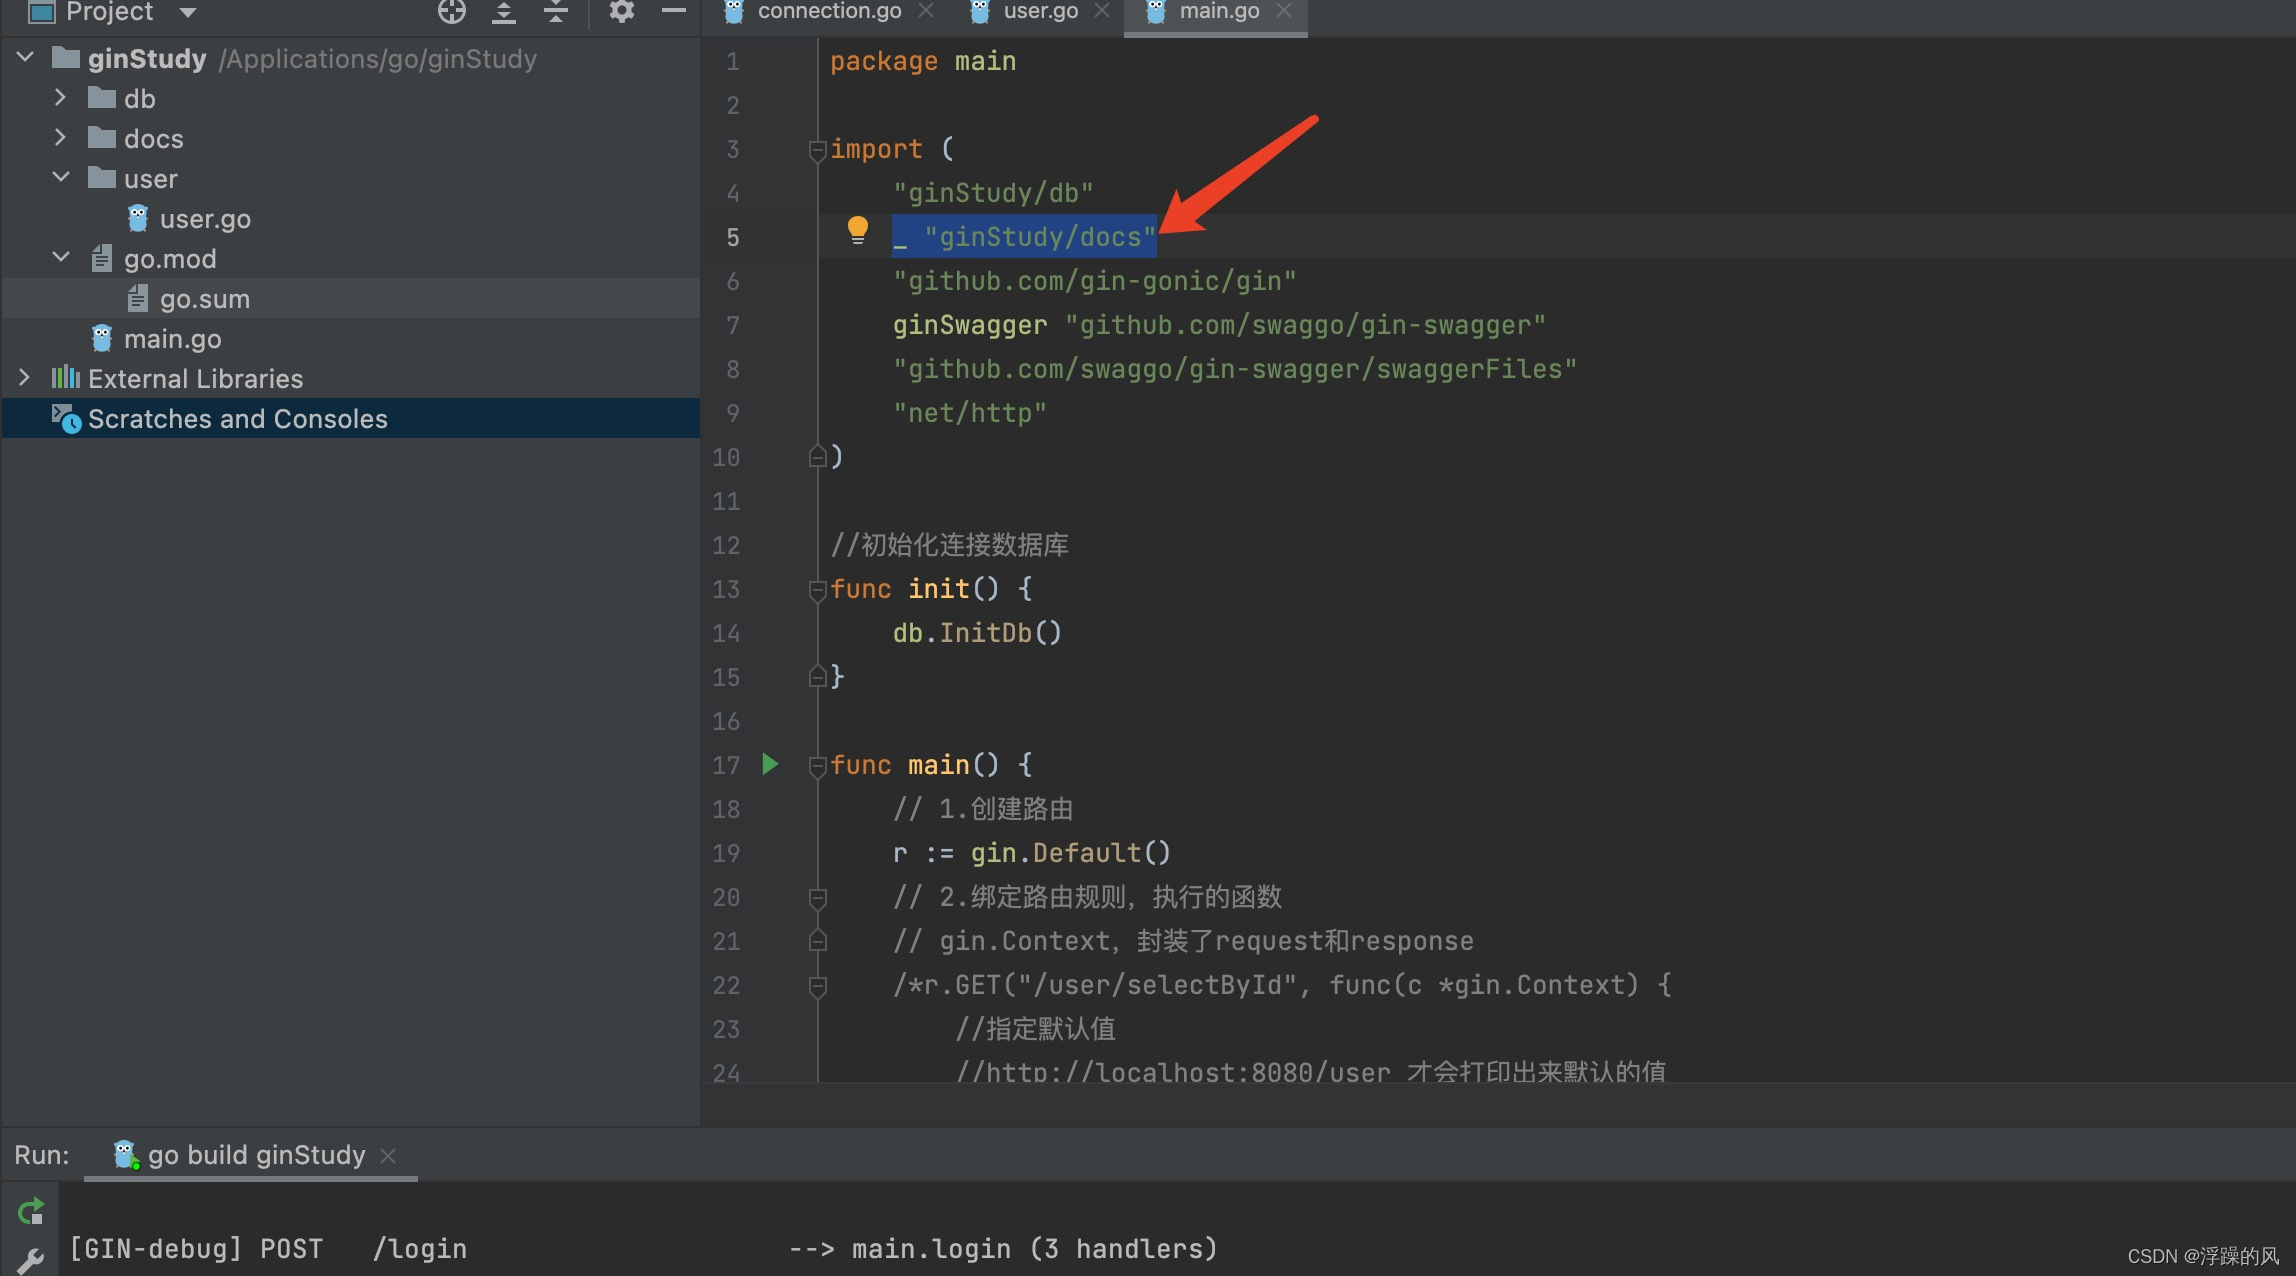2296x1276 pixels.
Task: Click the wrench settings icon in Run panel
Action: click(x=31, y=1261)
